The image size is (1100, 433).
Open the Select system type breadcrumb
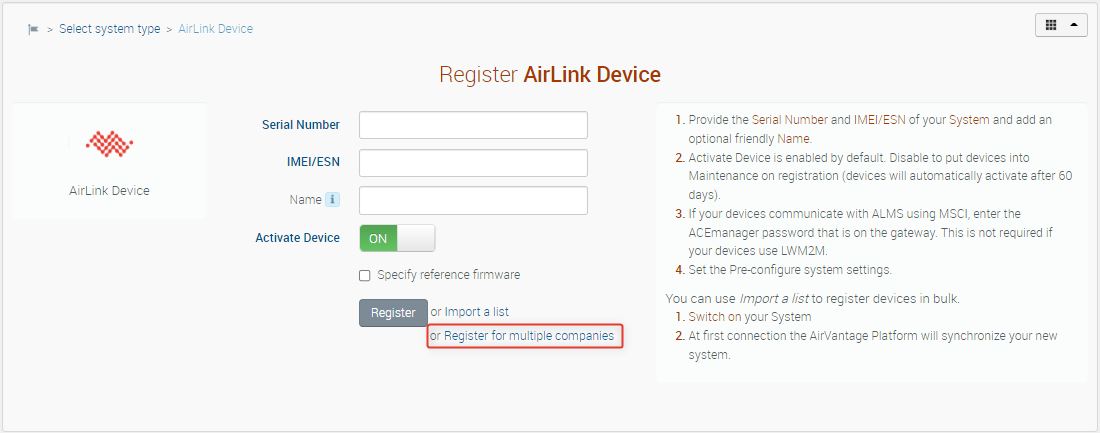109,29
